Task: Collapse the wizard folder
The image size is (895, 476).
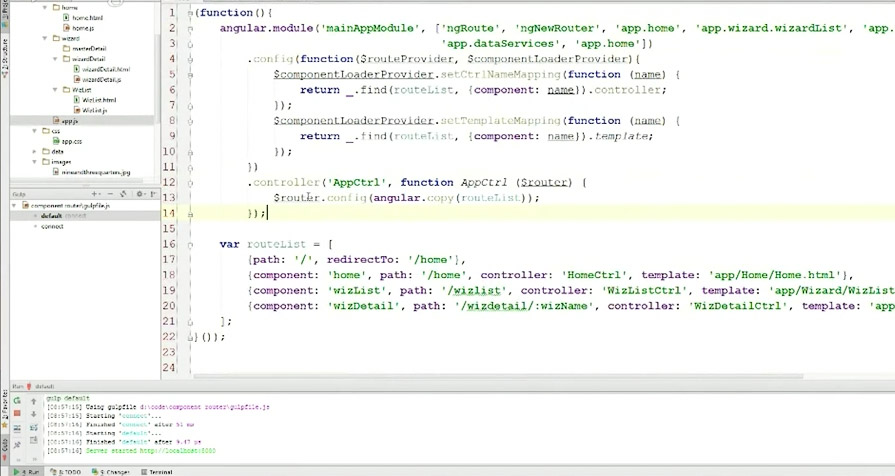Action: 45,38
